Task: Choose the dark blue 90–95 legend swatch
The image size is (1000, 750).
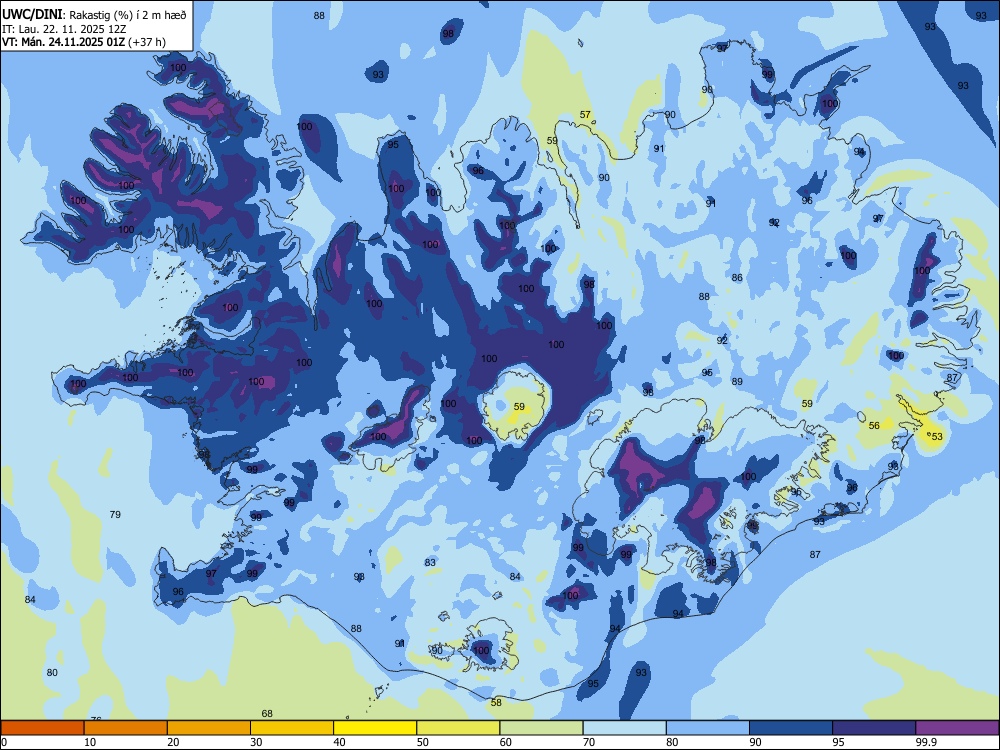Action: coord(791,728)
